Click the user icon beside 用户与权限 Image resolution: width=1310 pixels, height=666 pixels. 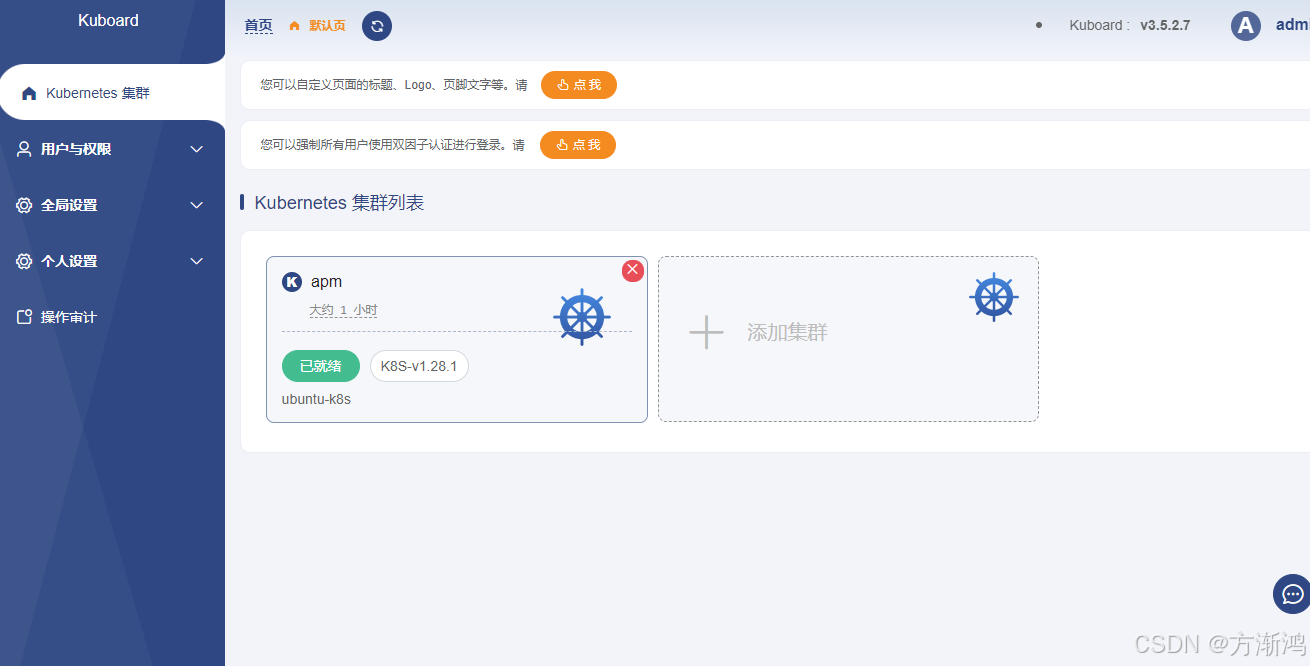25,149
